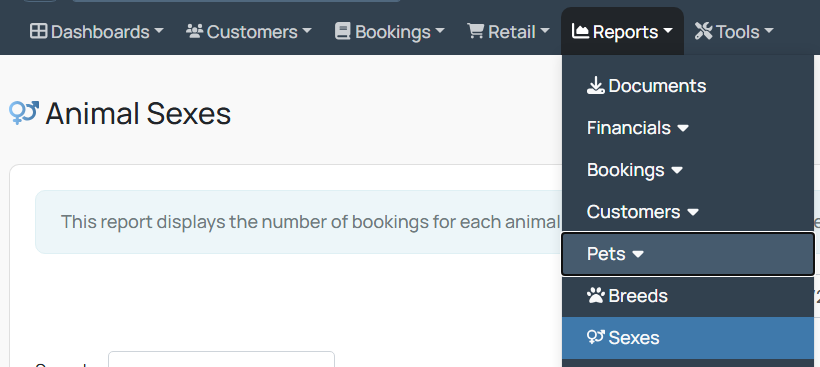Open the Customers navbar dropdown caret
Screen dimensions: 820x367
point(306,32)
